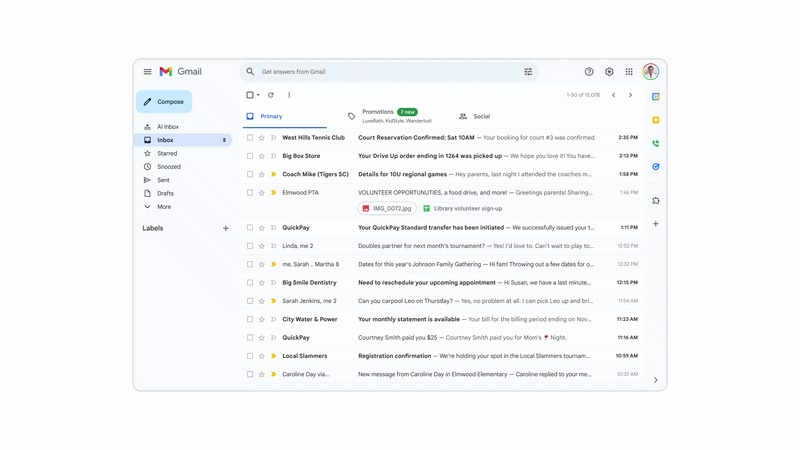Click the Compose button
Viewport: 800px width, 450px height.
[x=164, y=102]
